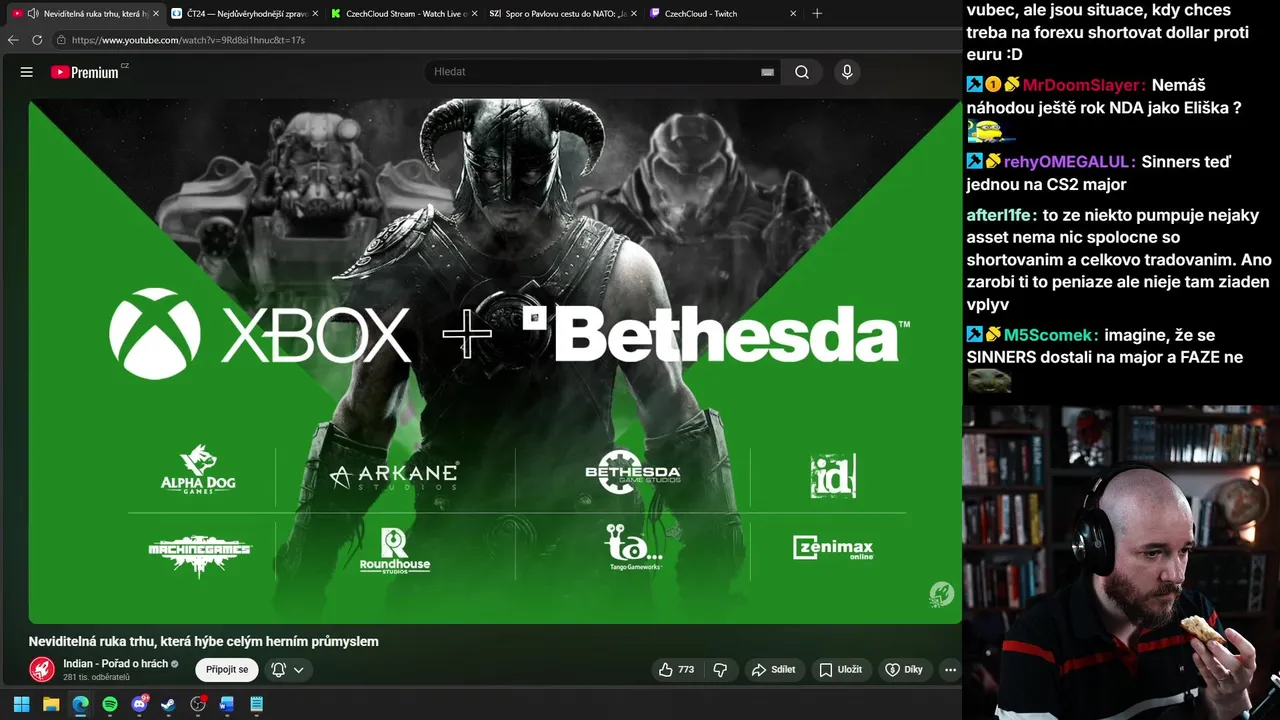The width and height of the screenshot is (1280, 720).
Task: Click the streamer webcam feed
Action: click(1121, 562)
